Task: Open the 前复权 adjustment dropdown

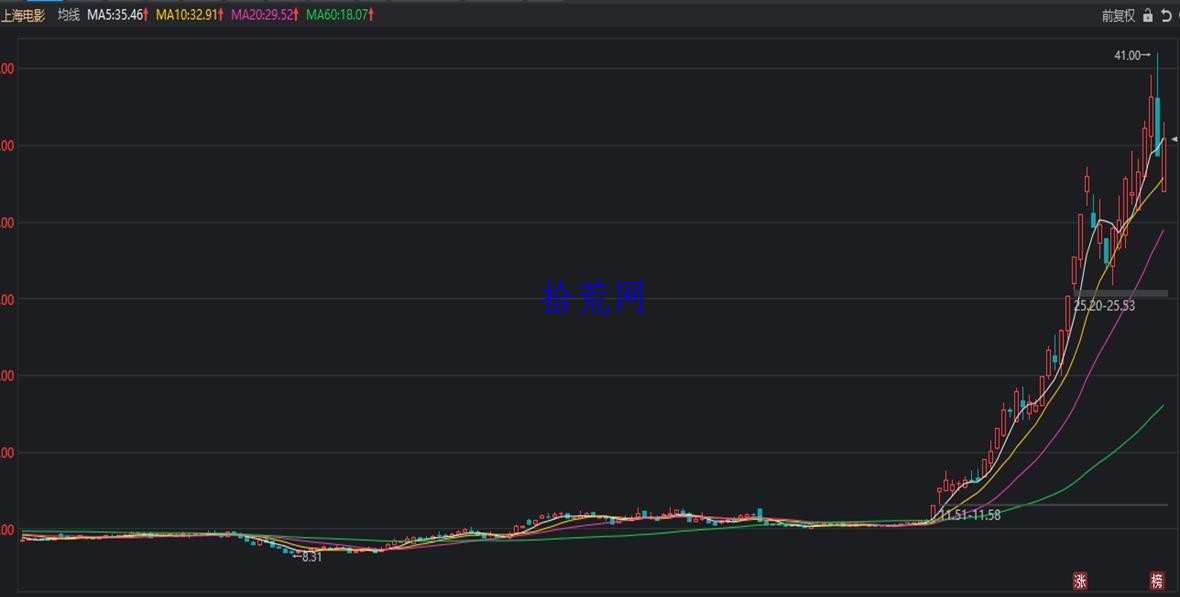Action: coord(1118,15)
